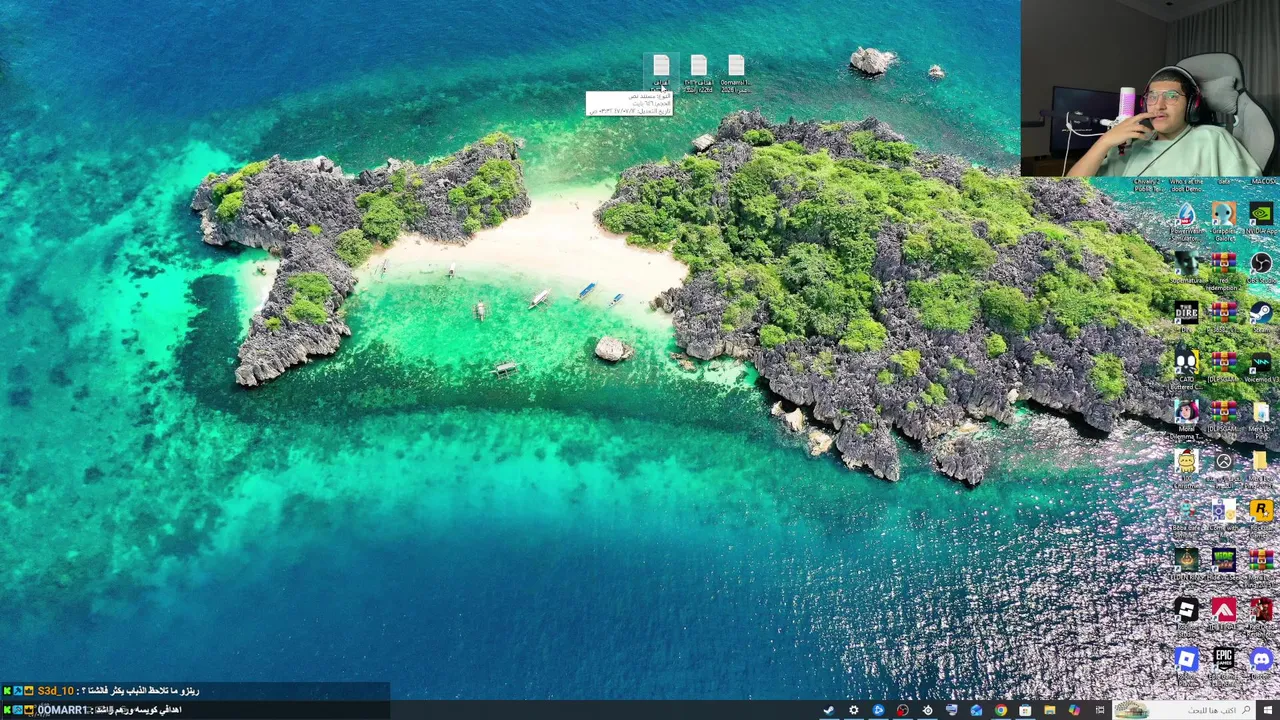The height and width of the screenshot is (720, 1280).
Task: Open the This PC icon in the taskbar
Action: [x=952, y=710]
